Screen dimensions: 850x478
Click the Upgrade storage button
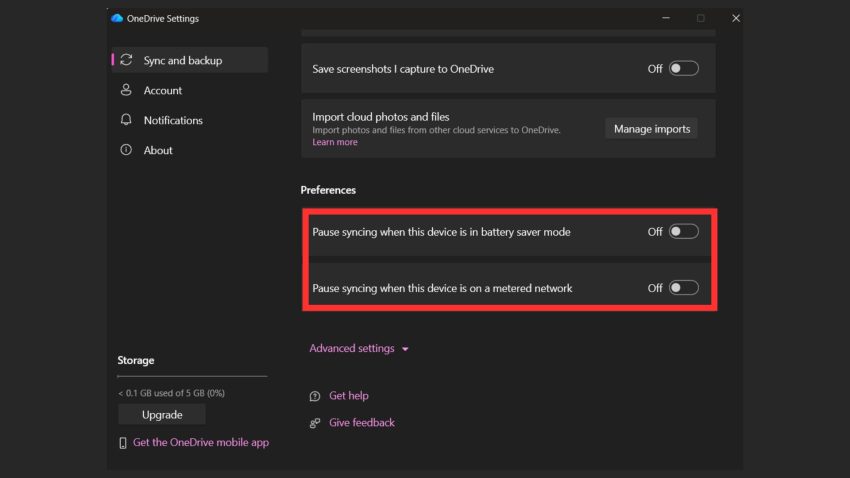point(162,415)
